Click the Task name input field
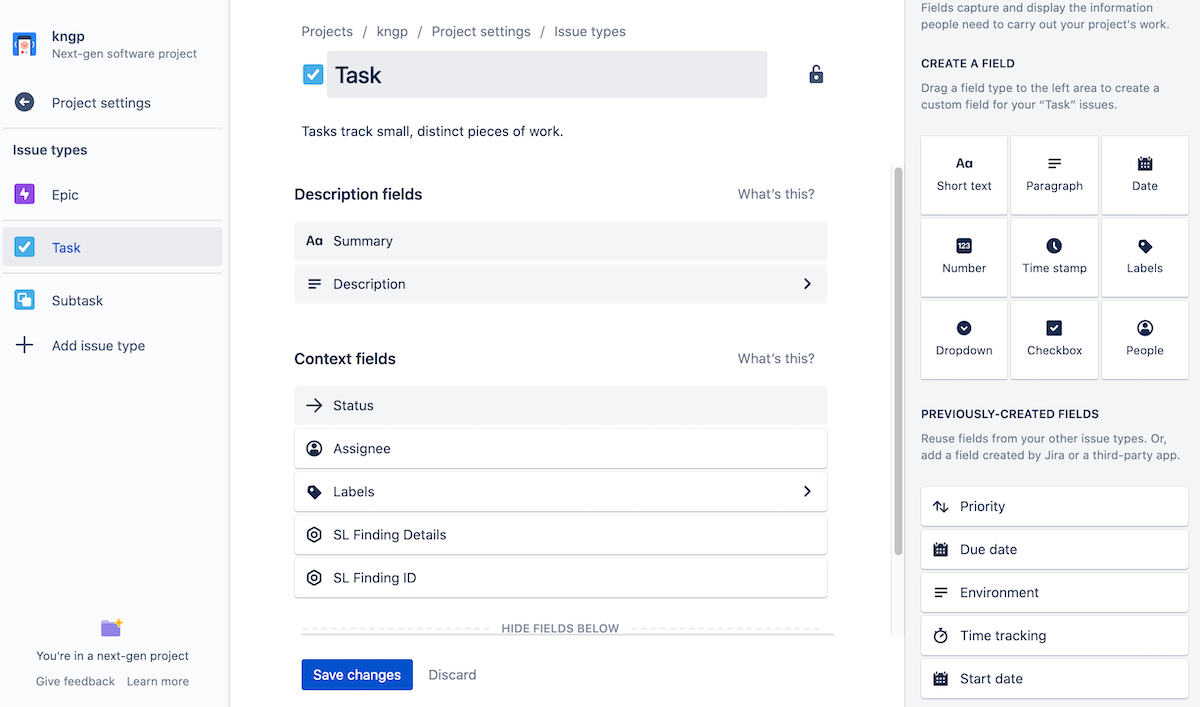The height and width of the screenshot is (707, 1200). pos(547,75)
